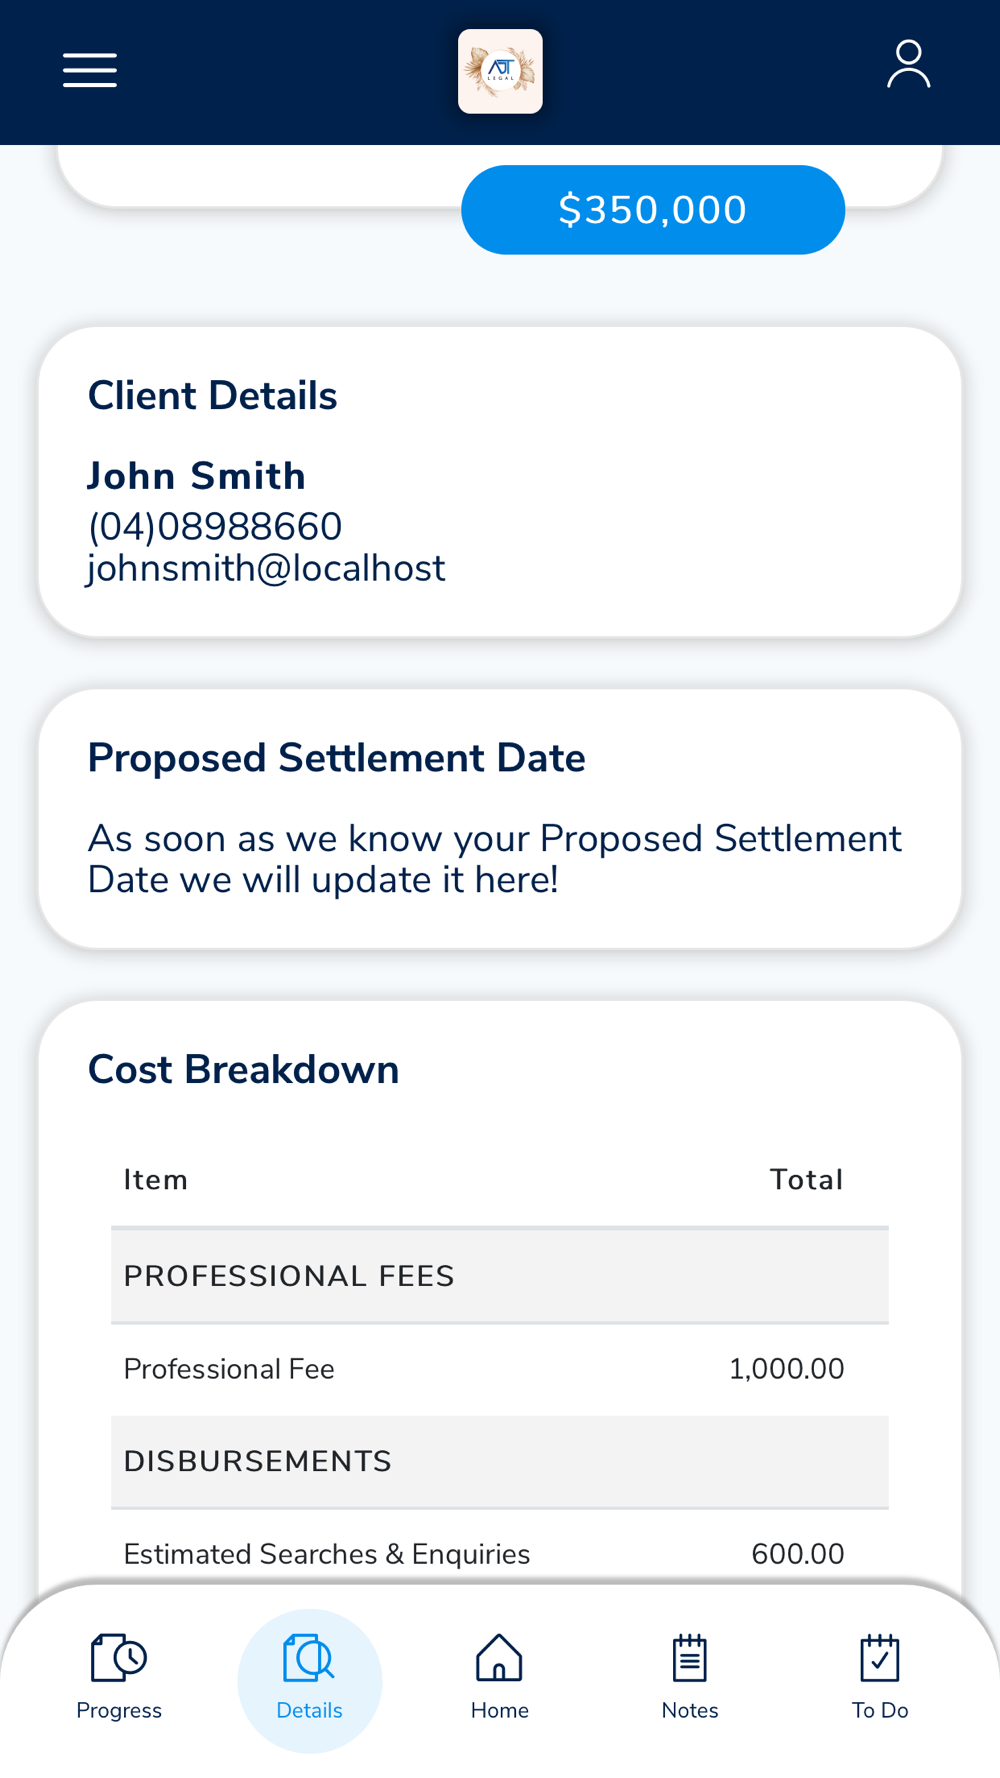This screenshot has height=1778, width=1000.
Task: Go to the To Do tab label
Action: tap(880, 1710)
